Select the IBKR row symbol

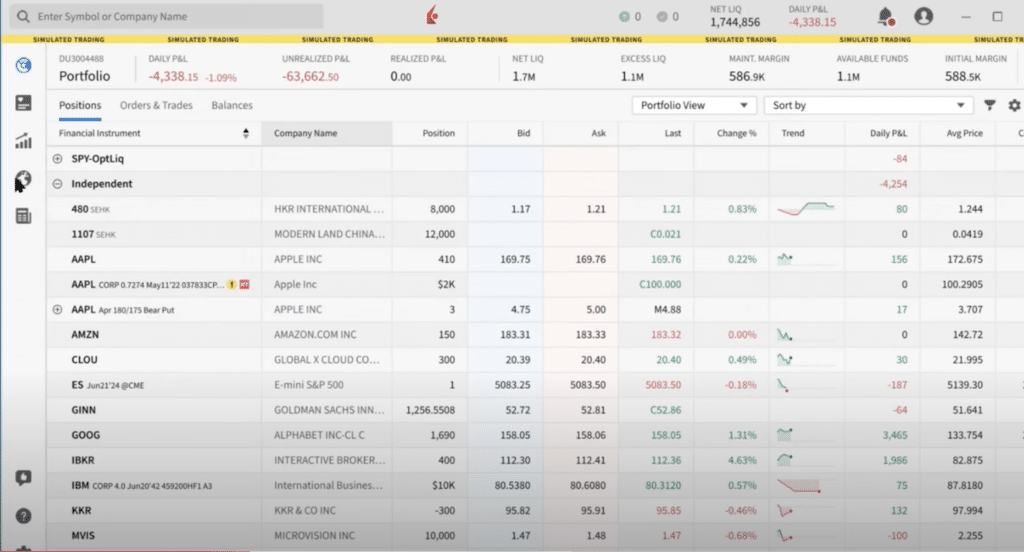[83, 461]
